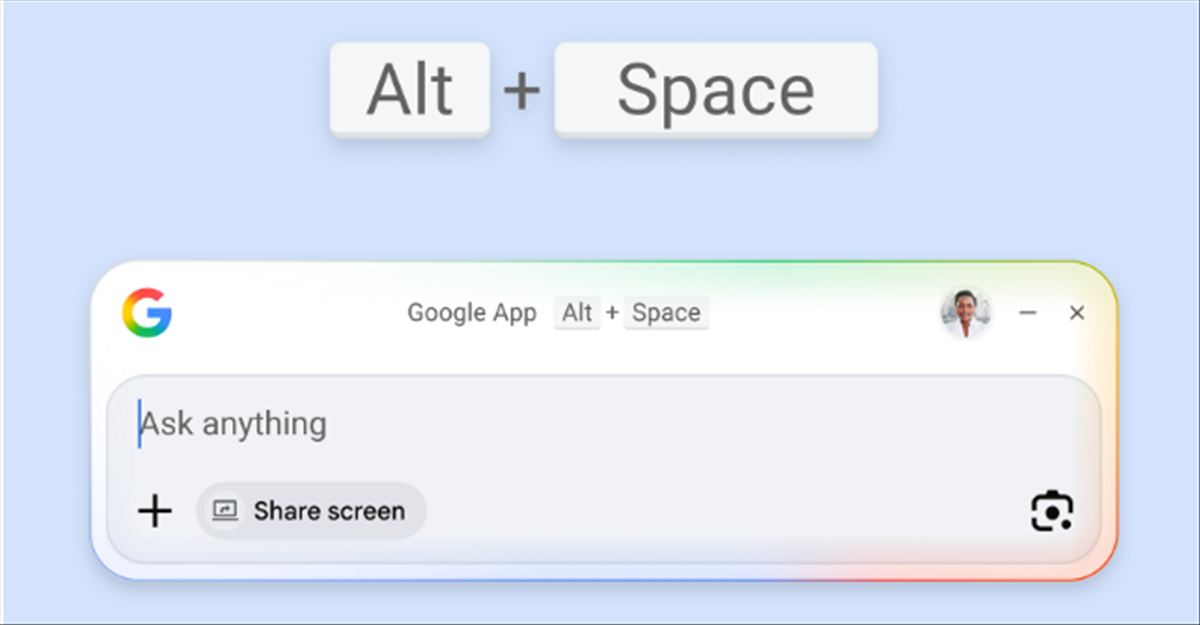The image size is (1200, 625).
Task: Select the Share screen pill control
Action: click(310, 511)
